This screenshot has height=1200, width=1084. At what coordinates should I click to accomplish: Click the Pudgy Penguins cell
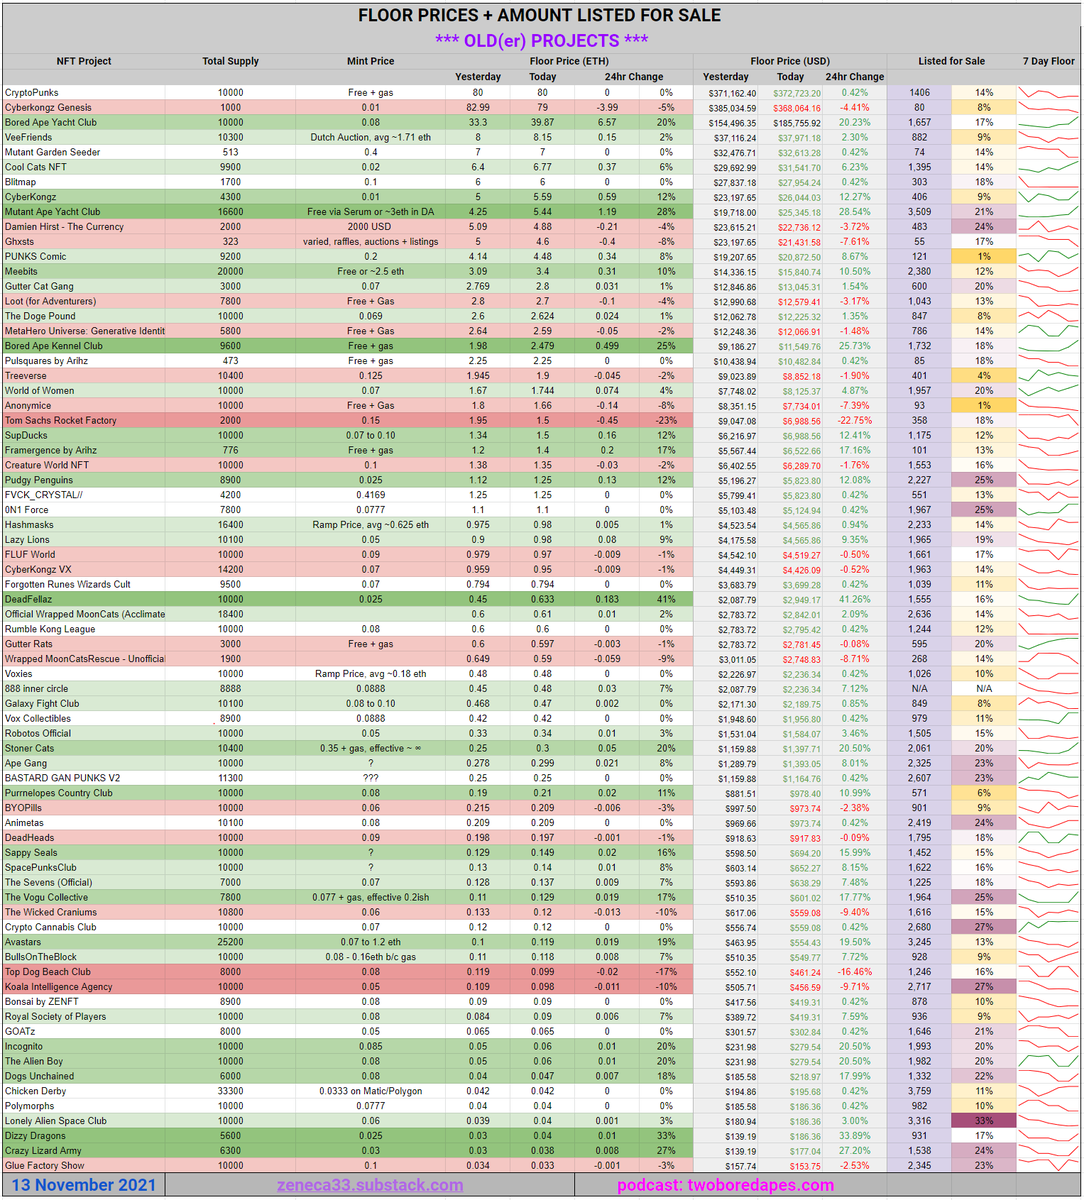tap(38, 480)
